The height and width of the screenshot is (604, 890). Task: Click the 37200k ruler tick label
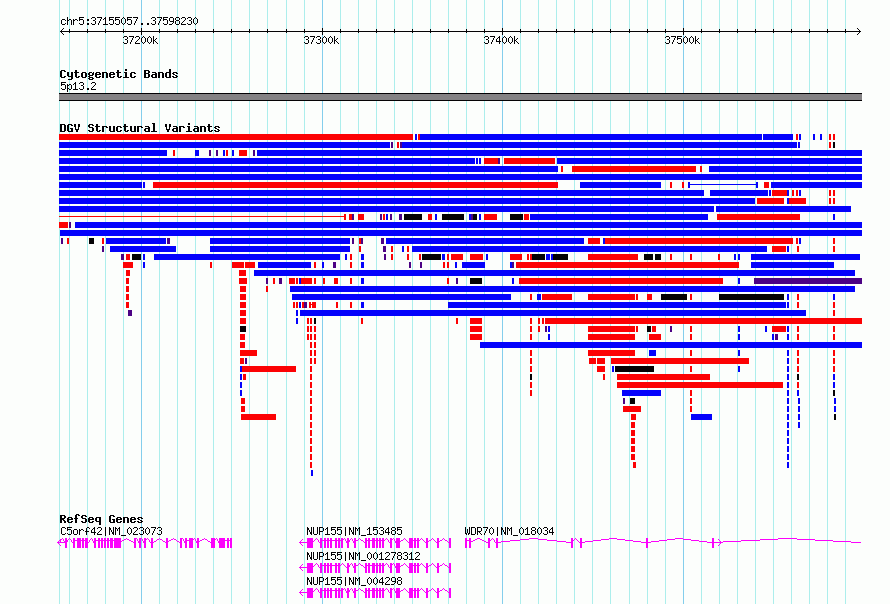140,40
